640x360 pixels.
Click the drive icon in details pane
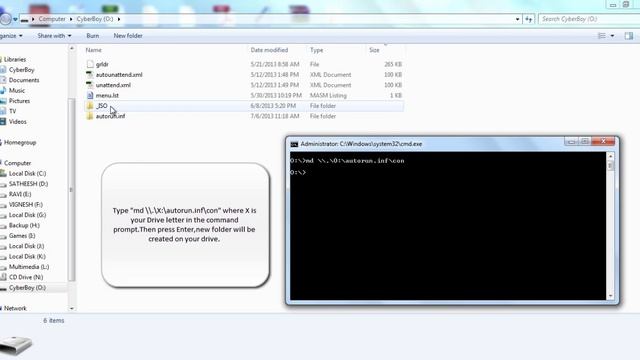coord(16,345)
